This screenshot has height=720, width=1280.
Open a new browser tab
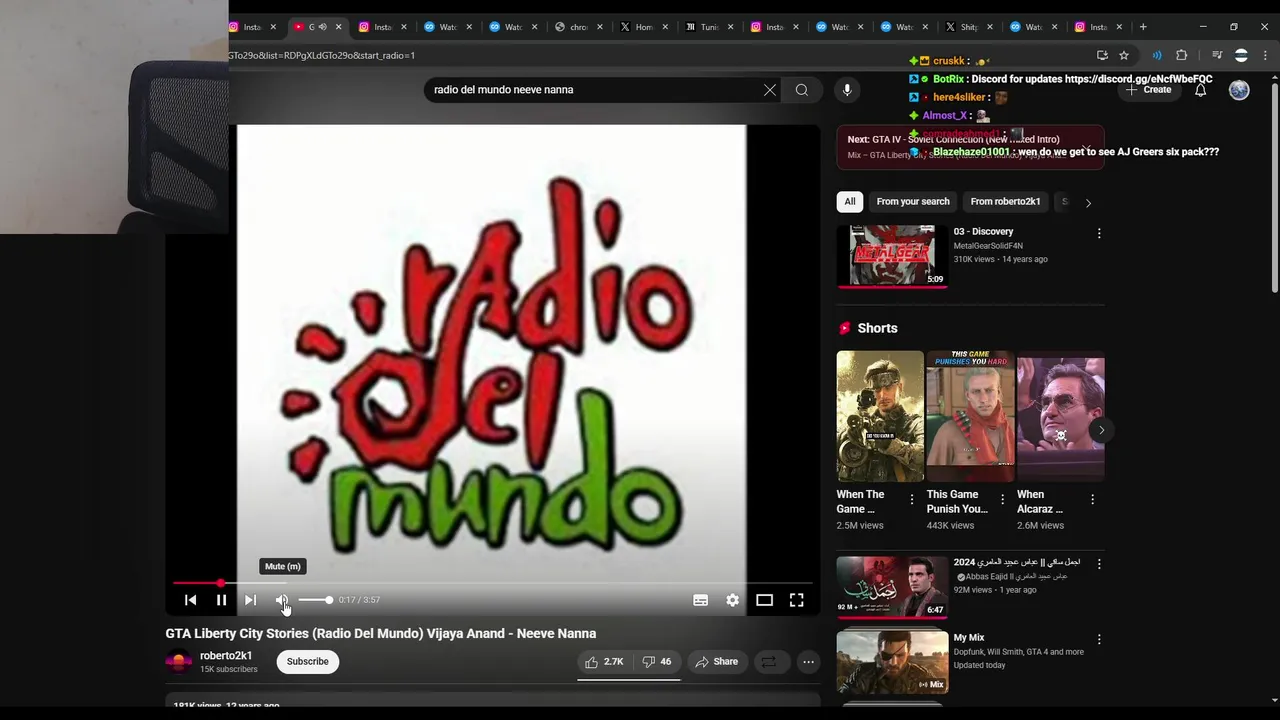(x=1143, y=27)
